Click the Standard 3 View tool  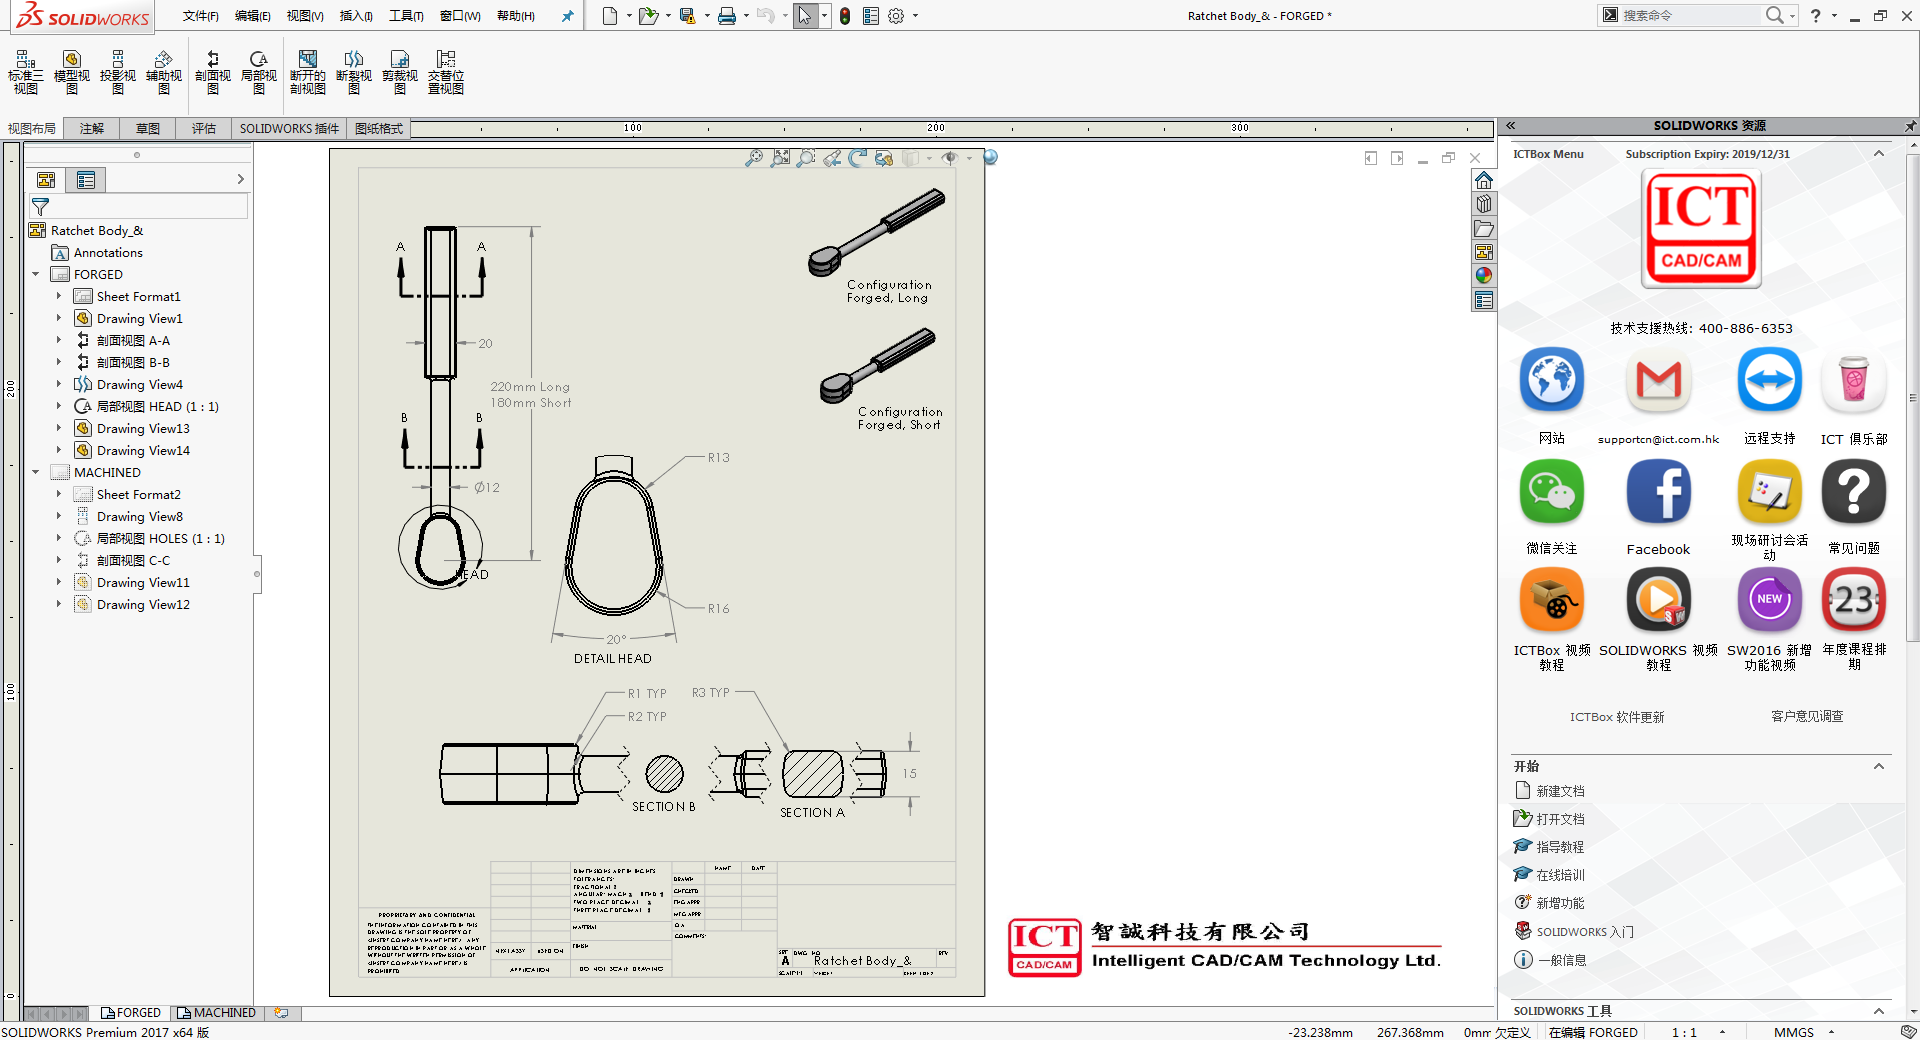tap(26, 72)
